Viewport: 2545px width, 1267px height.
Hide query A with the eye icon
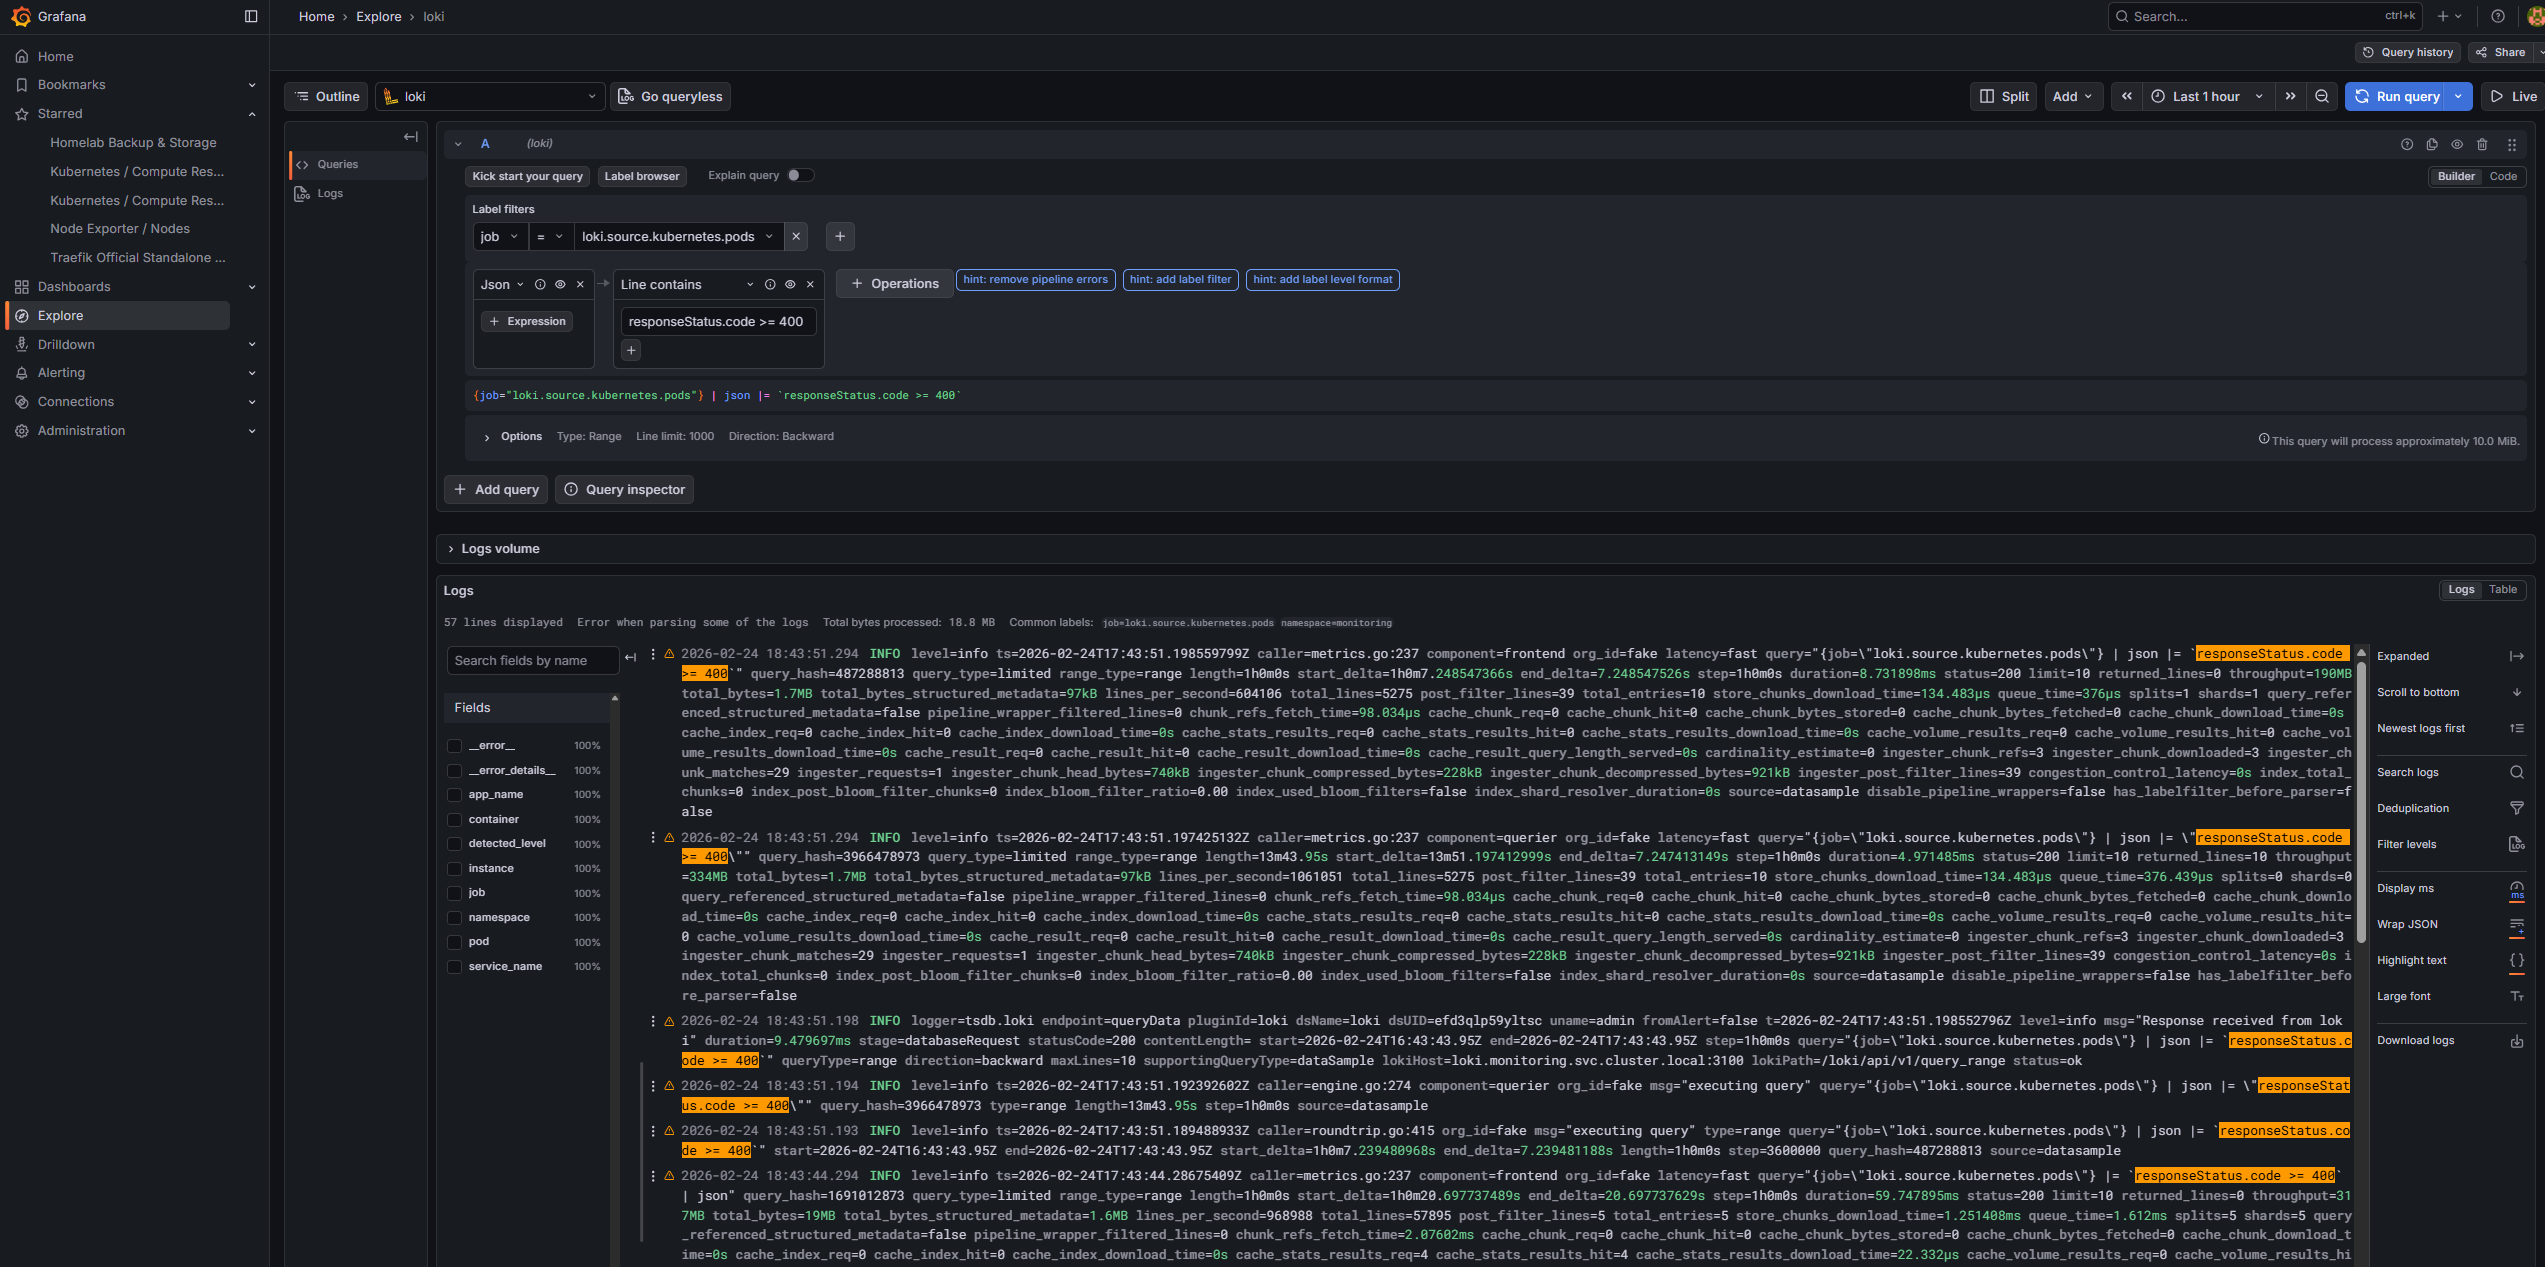pos(2457,144)
